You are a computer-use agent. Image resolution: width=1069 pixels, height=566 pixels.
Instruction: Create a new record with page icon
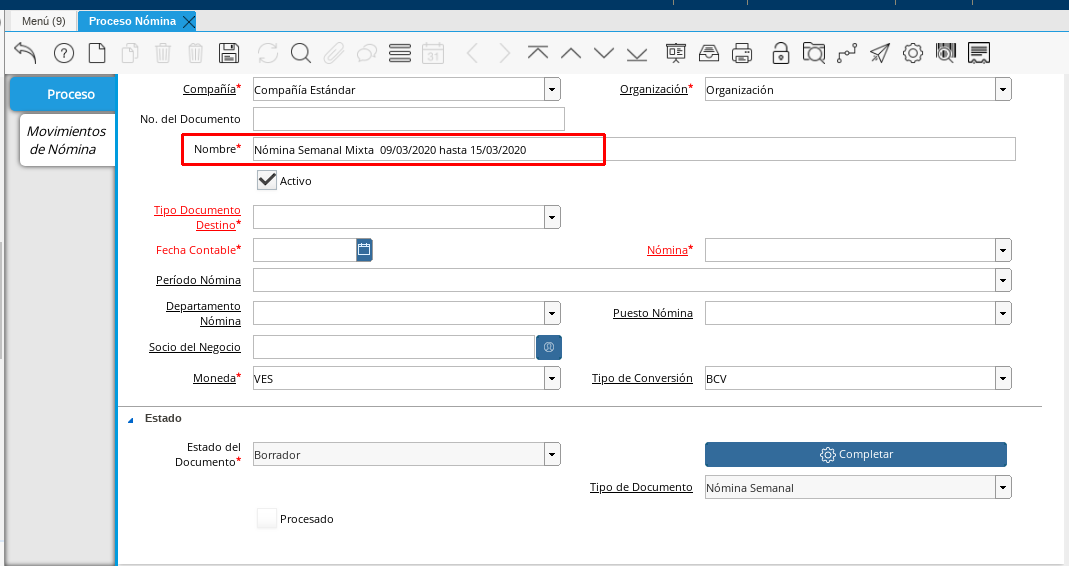(97, 53)
